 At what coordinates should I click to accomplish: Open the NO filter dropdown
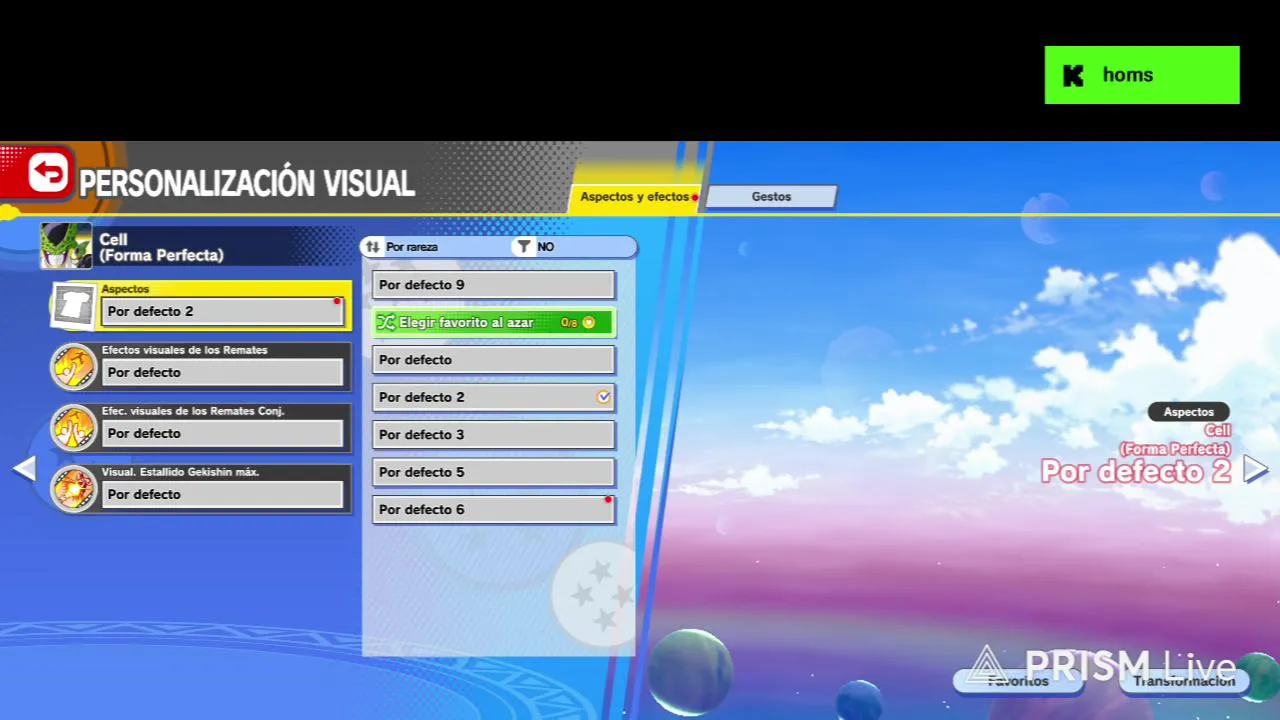(574, 247)
